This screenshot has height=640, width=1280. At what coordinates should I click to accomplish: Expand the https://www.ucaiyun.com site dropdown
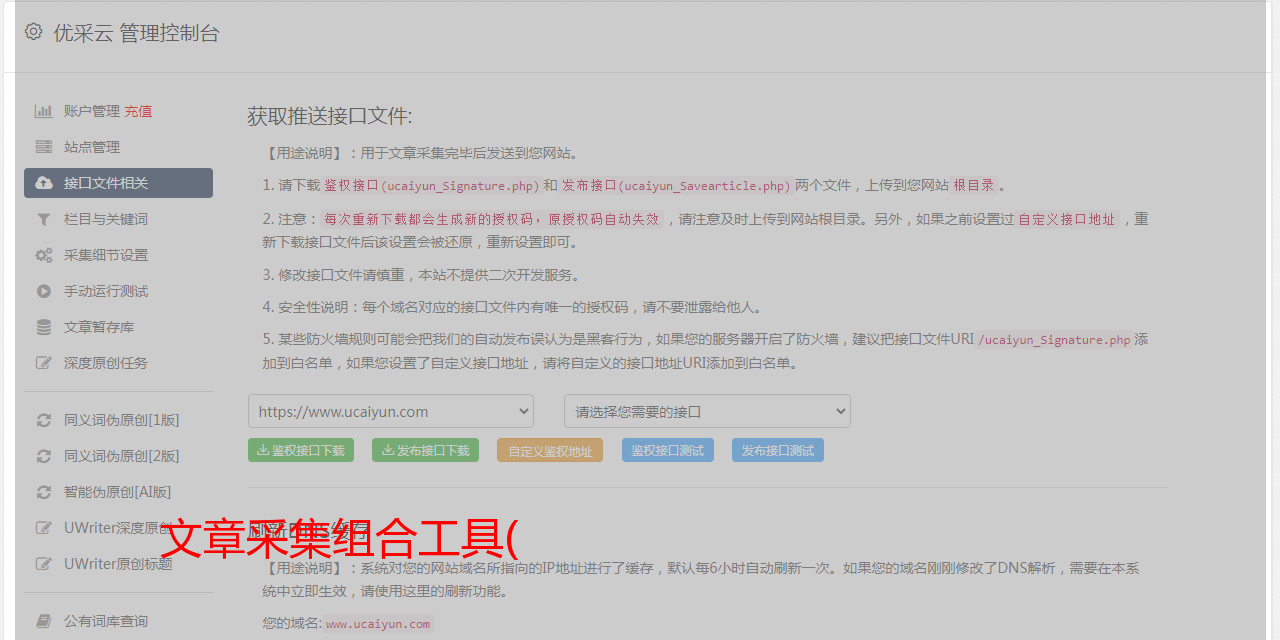point(391,411)
